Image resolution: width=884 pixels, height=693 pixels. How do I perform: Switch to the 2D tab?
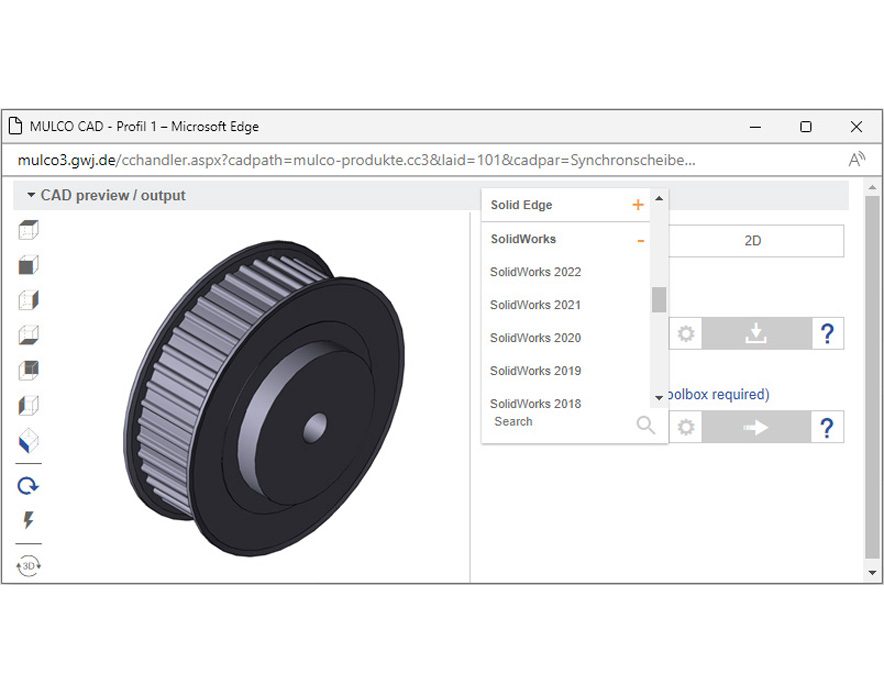755,241
